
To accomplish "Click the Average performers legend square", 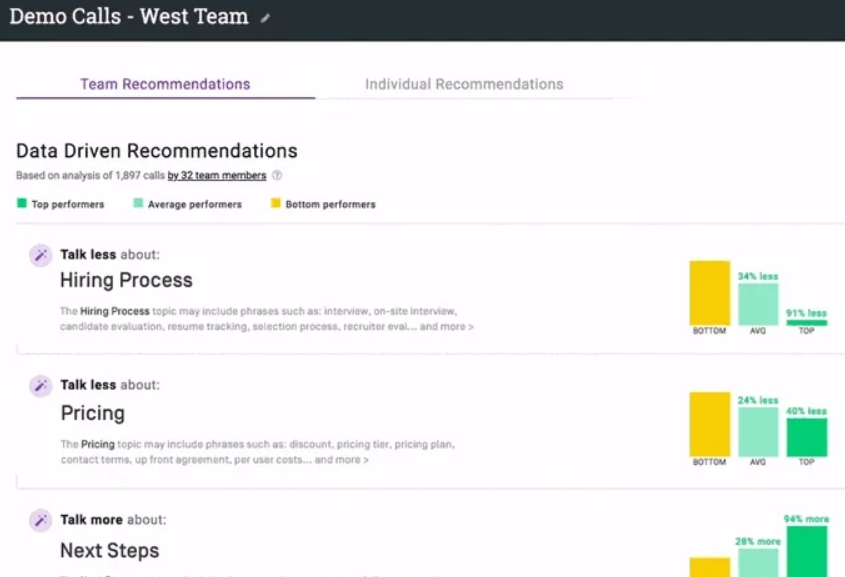I will (x=138, y=203).
